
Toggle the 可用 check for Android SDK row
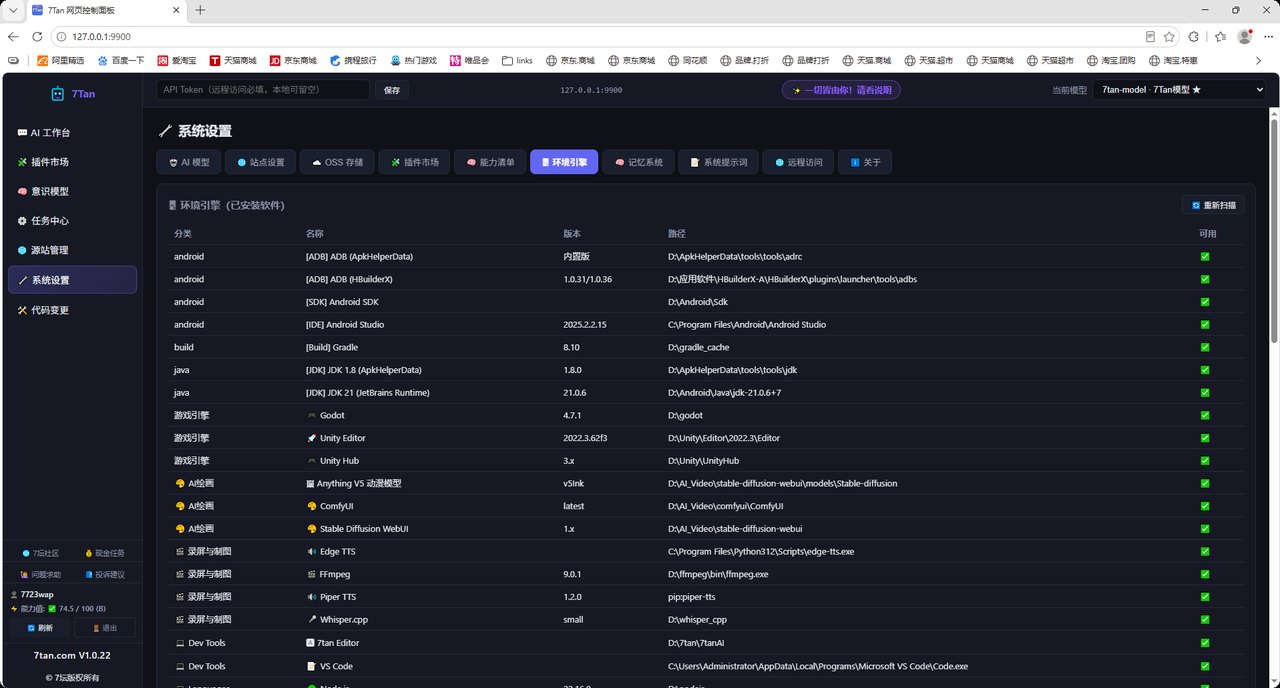(x=1205, y=302)
